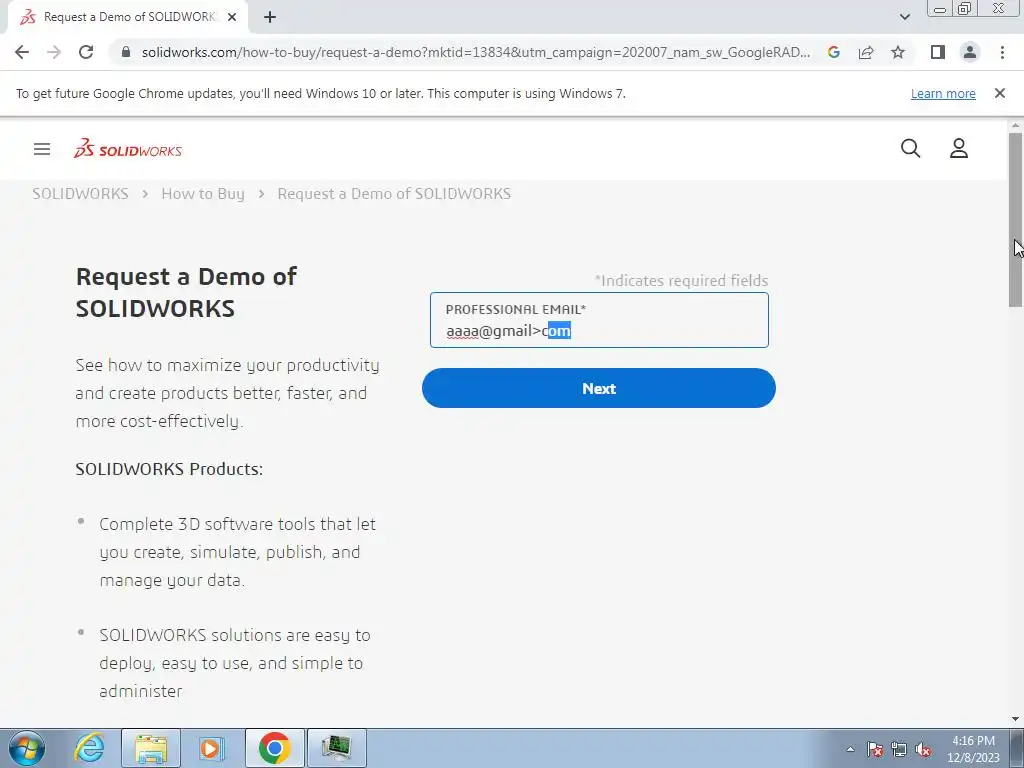Bookmark this page with the star icon
This screenshot has height=768, width=1024.
[898, 52]
